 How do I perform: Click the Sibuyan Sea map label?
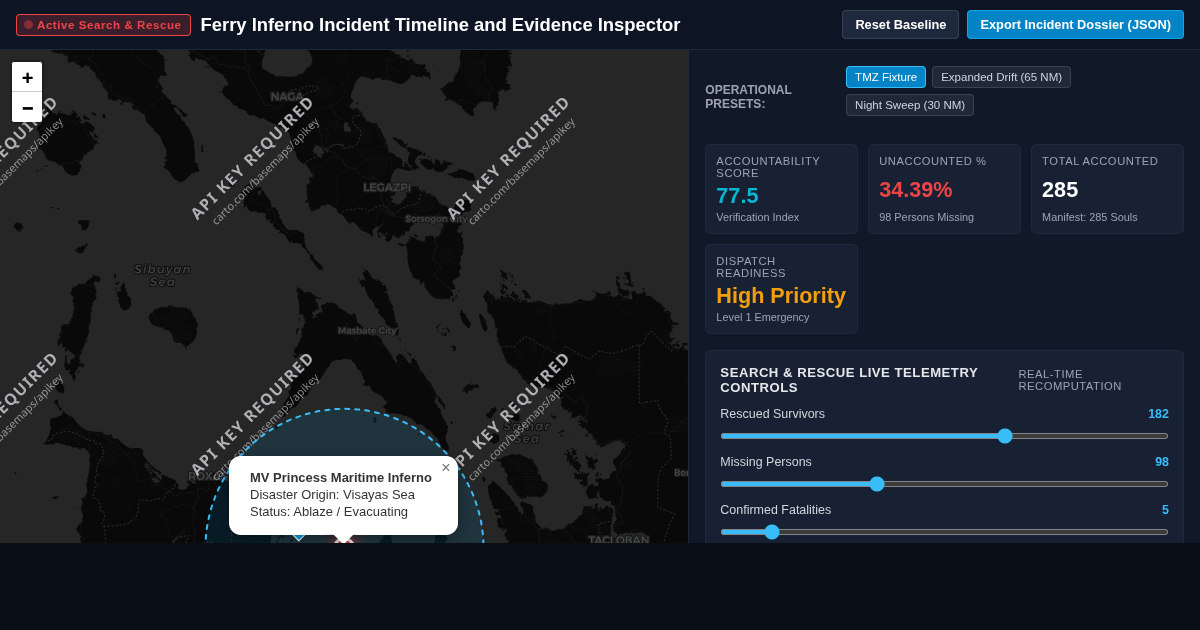click(x=162, y=275)
